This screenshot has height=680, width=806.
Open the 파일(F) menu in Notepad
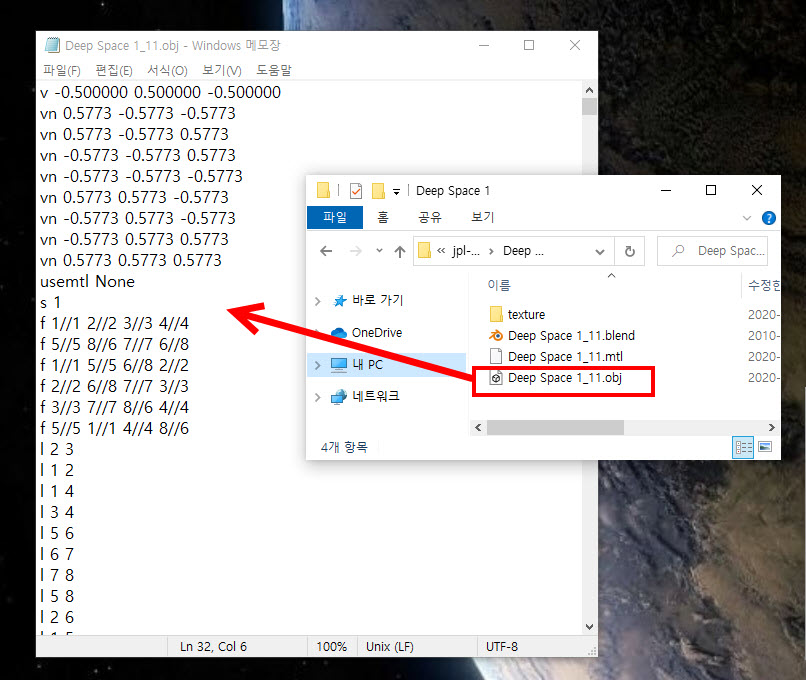tap(62, 70)
